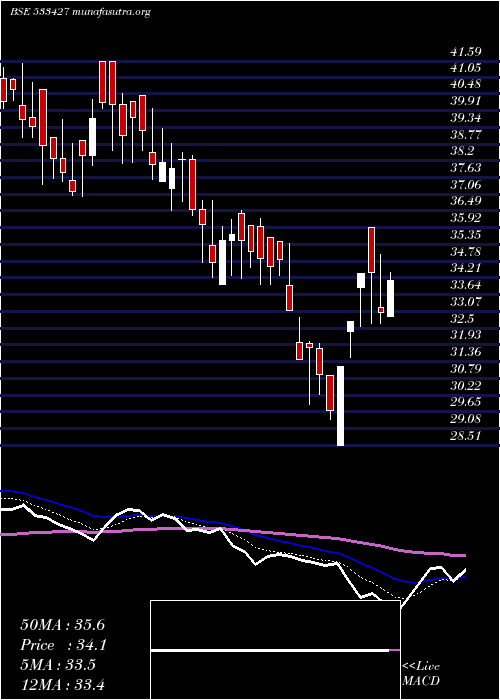Click the '<<Live MACD' label

pos(421,674)
